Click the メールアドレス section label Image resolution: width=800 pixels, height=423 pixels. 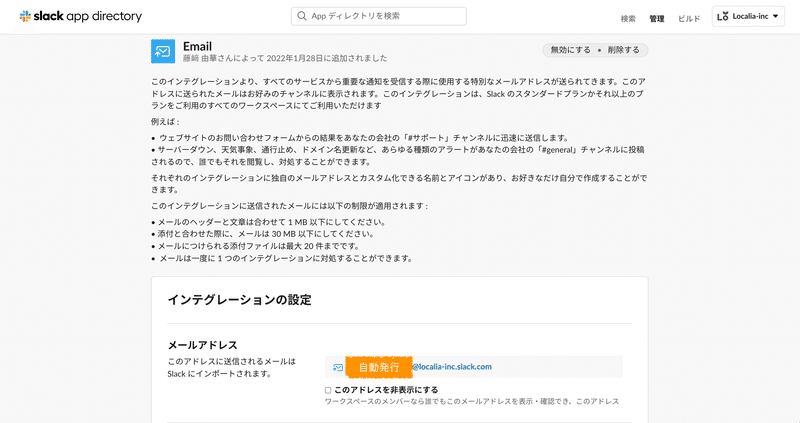click(x=203, y=345)
